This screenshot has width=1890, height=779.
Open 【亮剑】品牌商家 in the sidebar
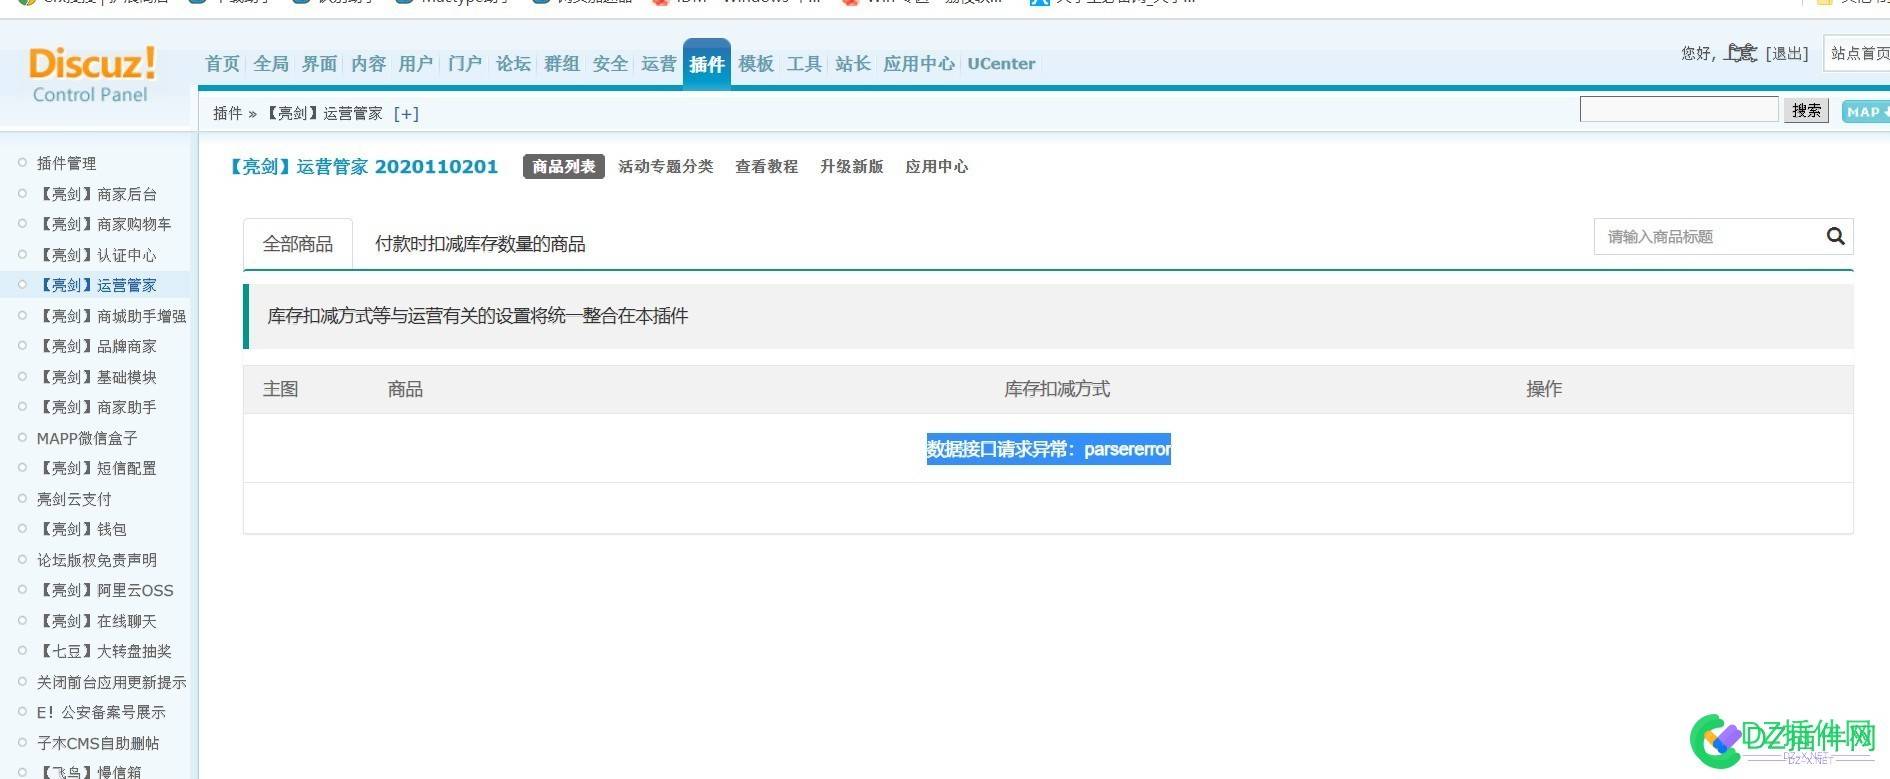[97, 346]
